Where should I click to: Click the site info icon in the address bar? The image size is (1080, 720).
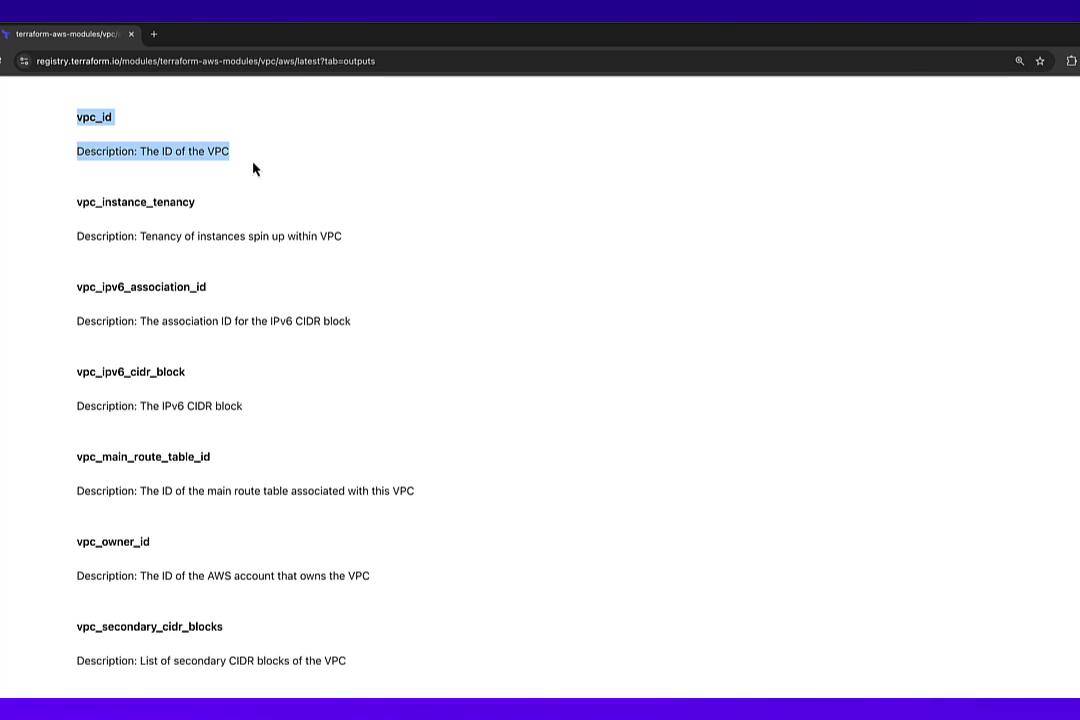(x=24, y=61)
